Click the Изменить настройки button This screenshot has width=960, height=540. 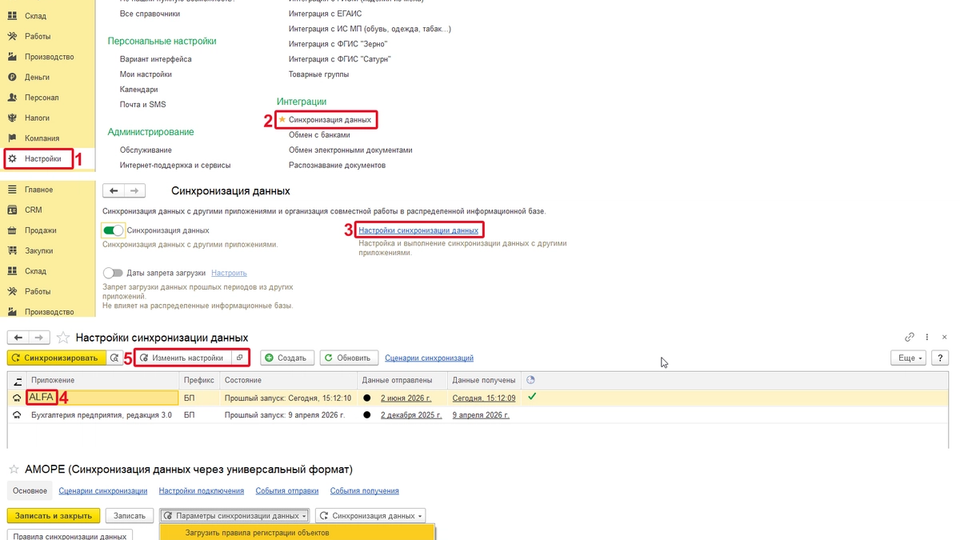182,358
